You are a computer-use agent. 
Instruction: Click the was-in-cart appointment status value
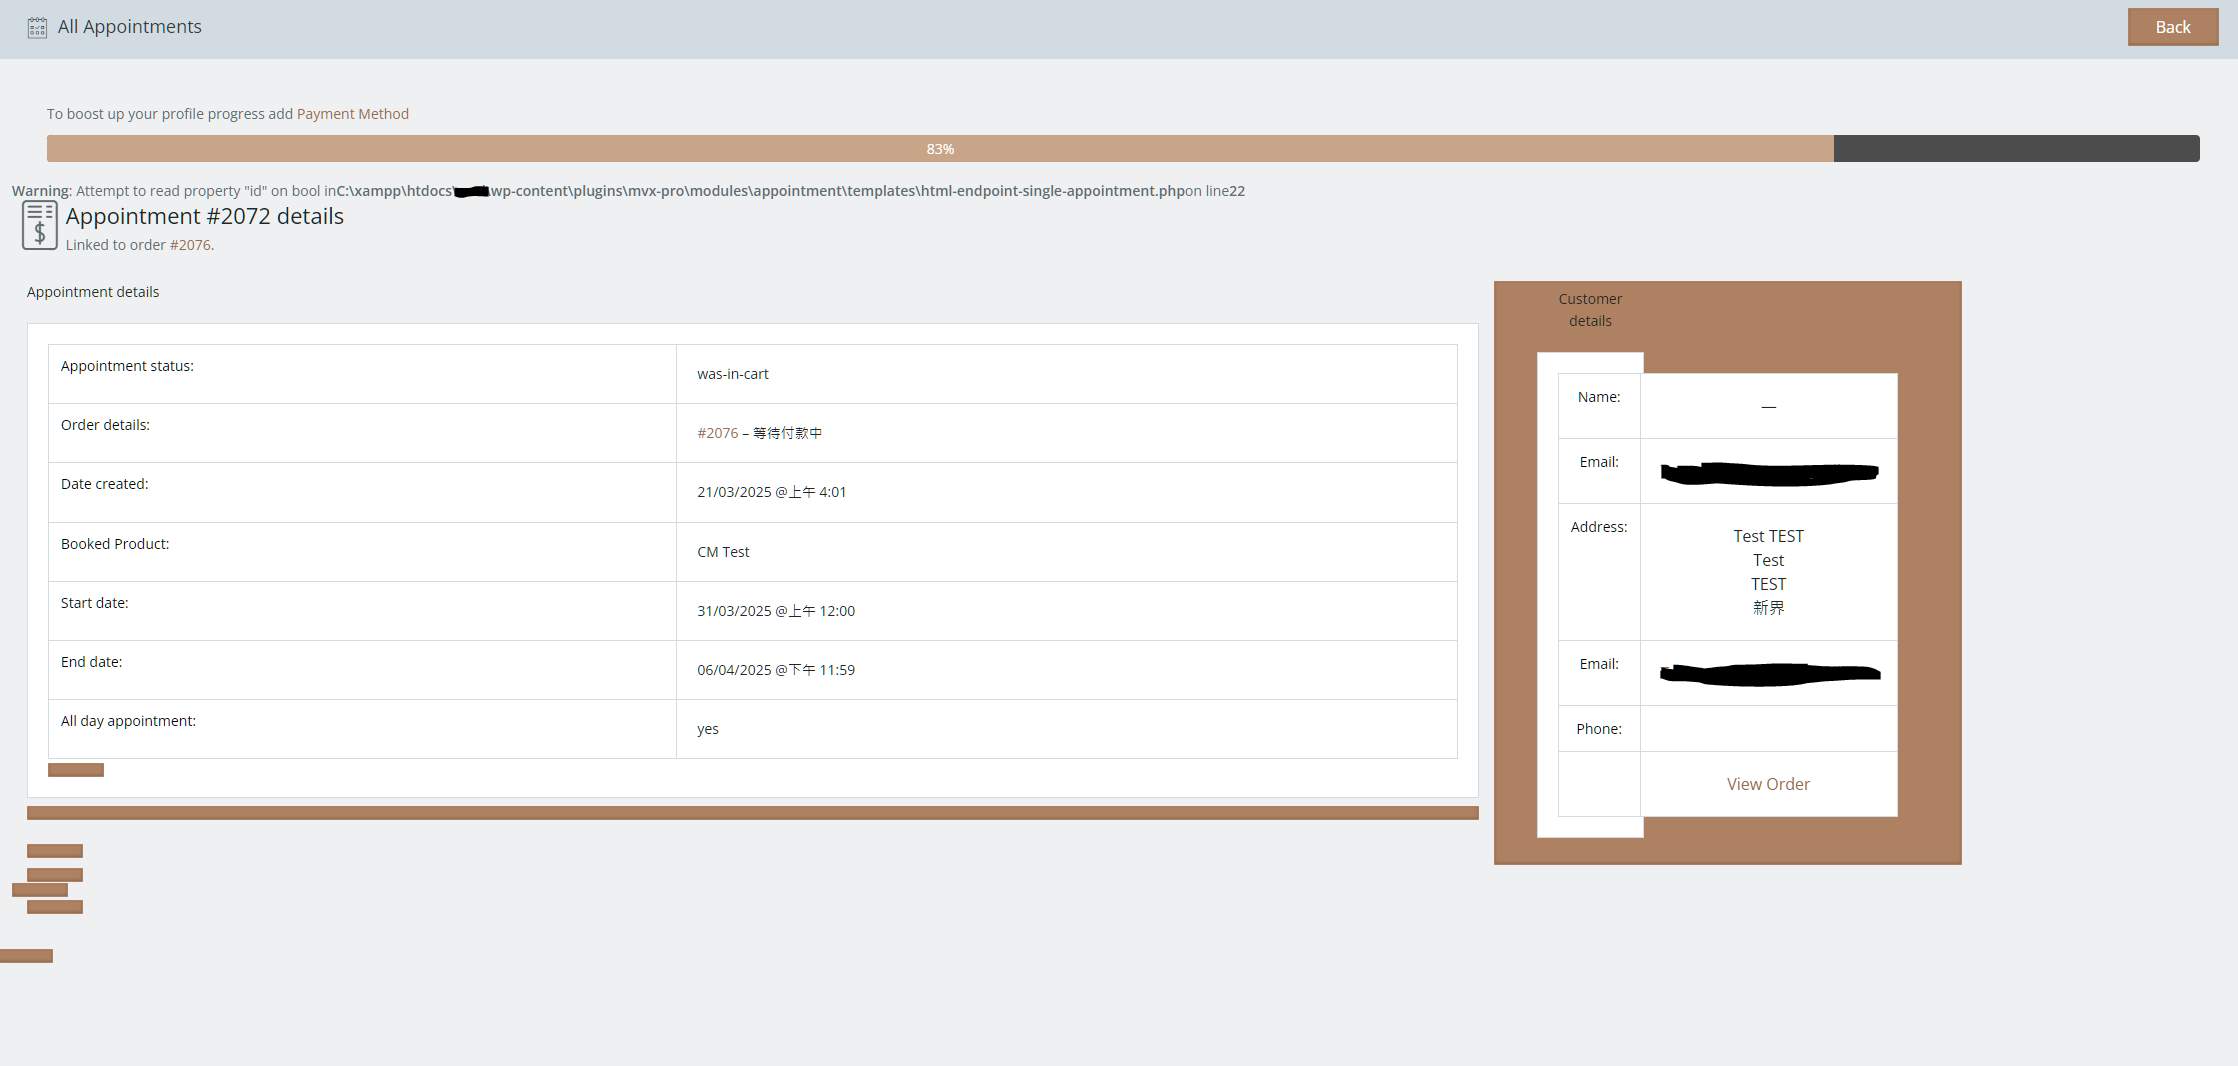(x=732, y=374)
